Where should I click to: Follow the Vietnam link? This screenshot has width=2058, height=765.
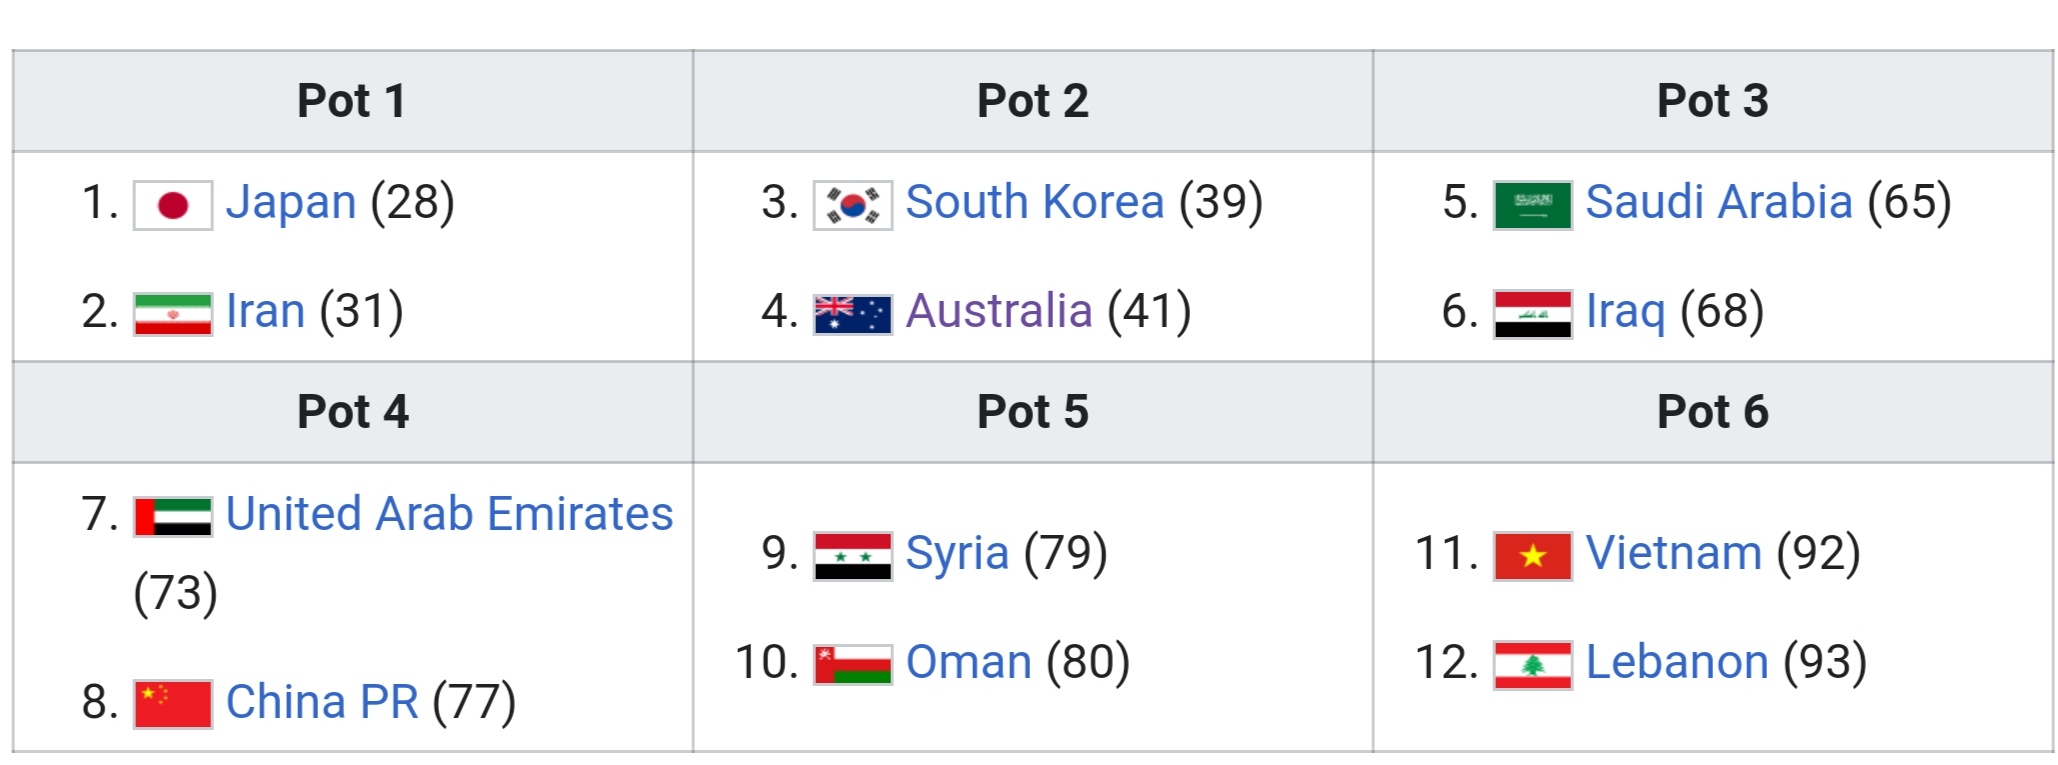tap(1674, 552)
